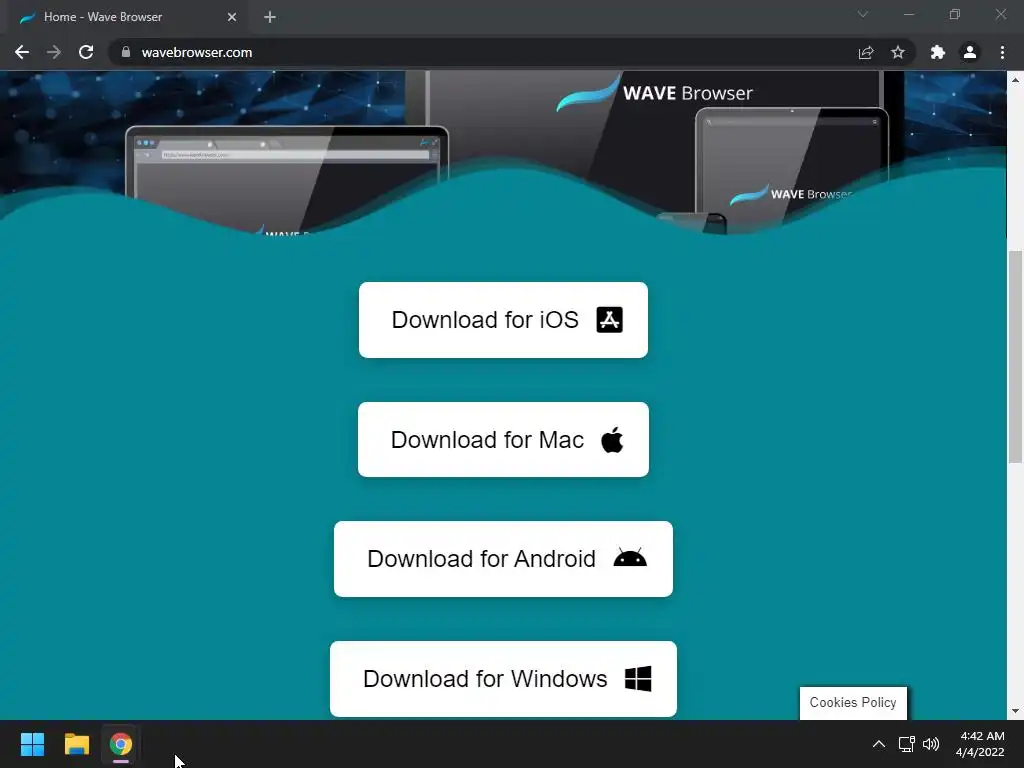Click the Download for Android button
Image resolution: width=1024 pixels, height=768 pixels.
[x=503, y=559]
